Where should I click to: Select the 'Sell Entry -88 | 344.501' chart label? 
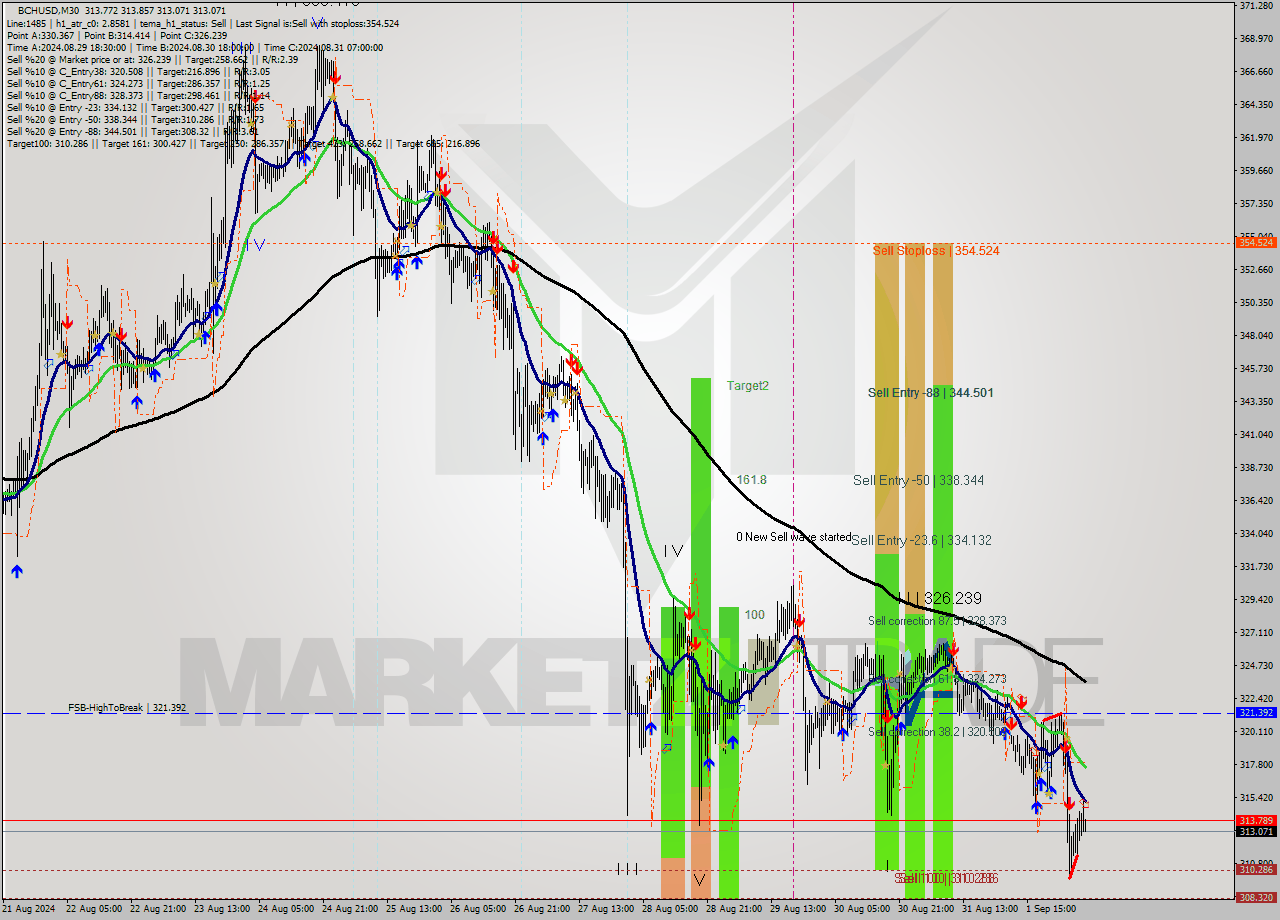pyautogui.click(x=930, y=393)
